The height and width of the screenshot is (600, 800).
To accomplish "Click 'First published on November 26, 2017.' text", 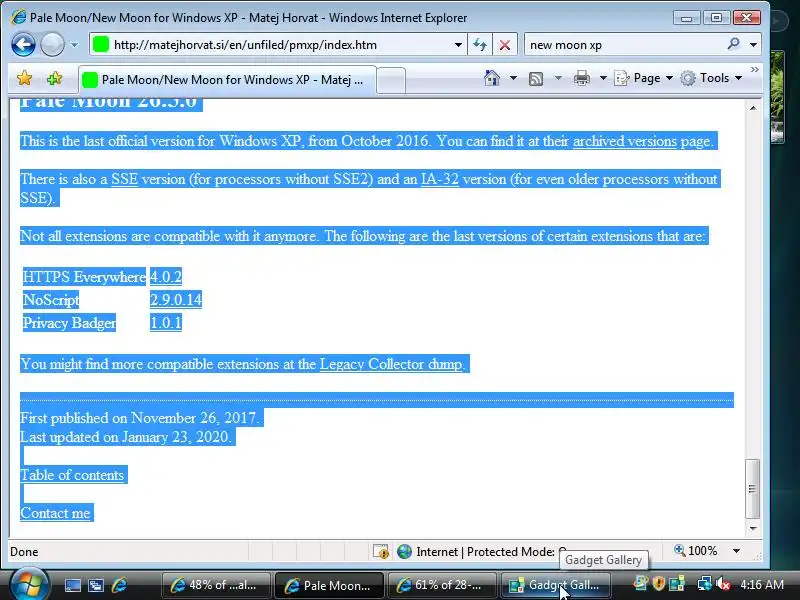I will tap(140, 418).
